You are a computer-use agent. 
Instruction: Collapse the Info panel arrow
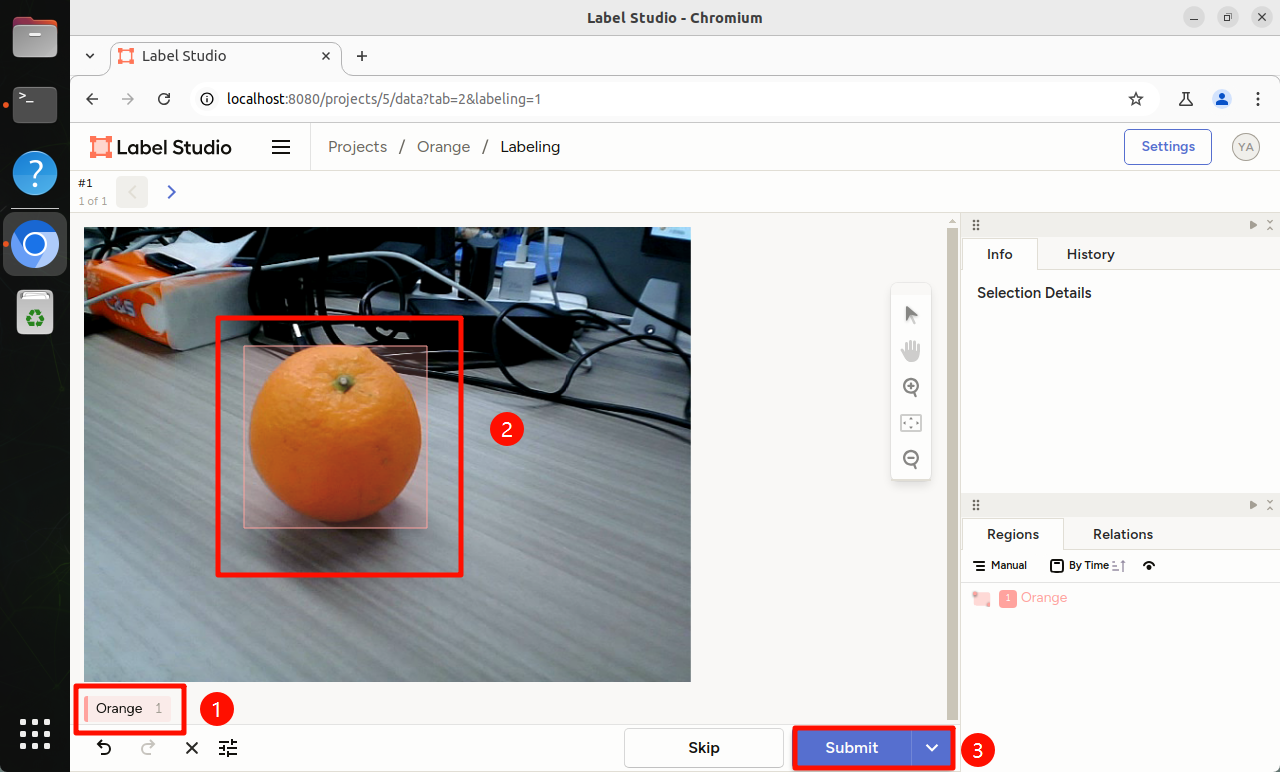pyautogui.click(x=1253, y=225)
